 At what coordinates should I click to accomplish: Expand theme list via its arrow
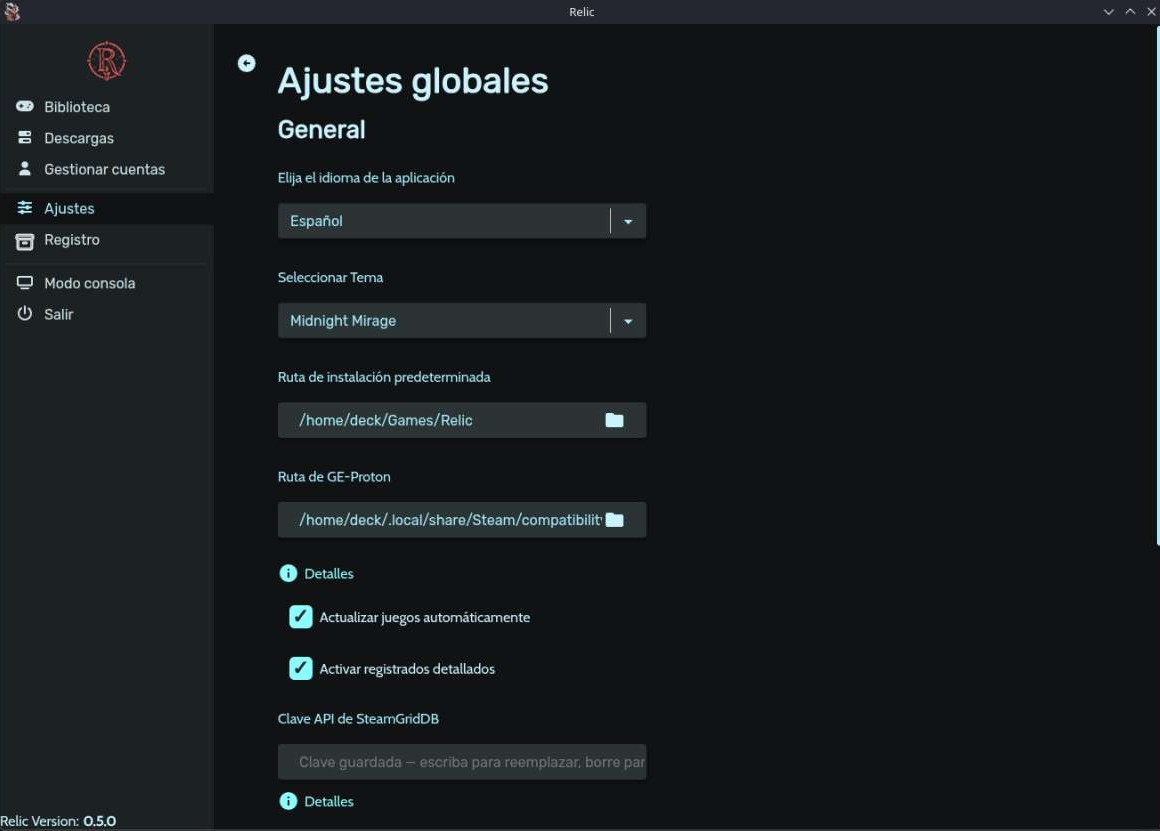point(628,321)
